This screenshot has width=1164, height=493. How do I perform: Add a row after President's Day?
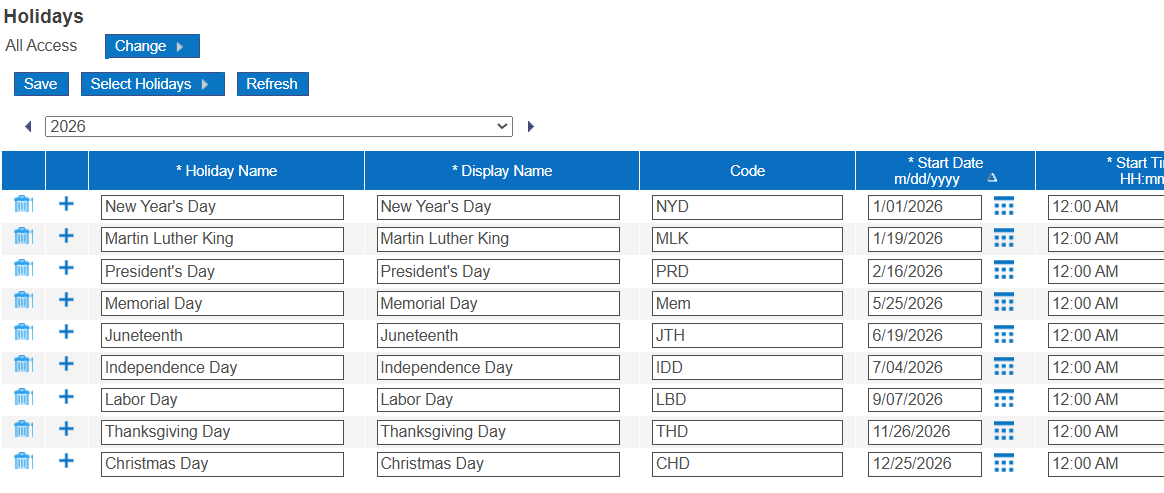pos(66,267)
